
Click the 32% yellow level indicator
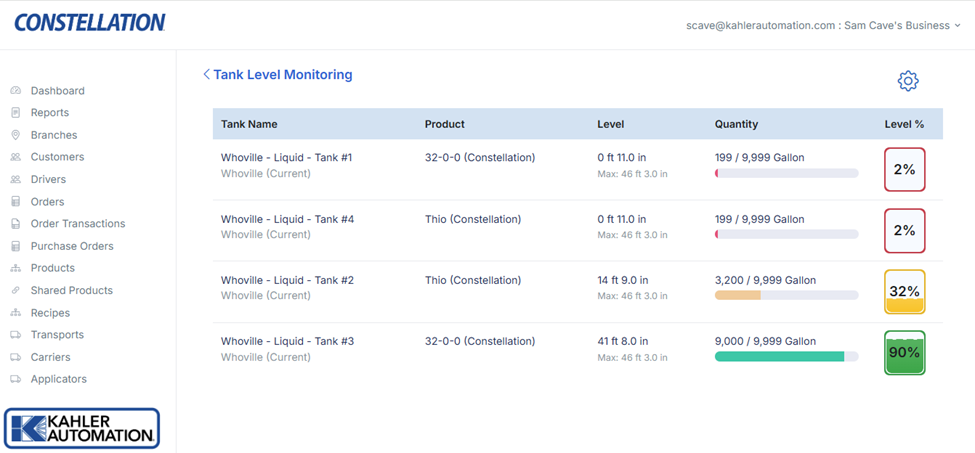click(904, 292)
